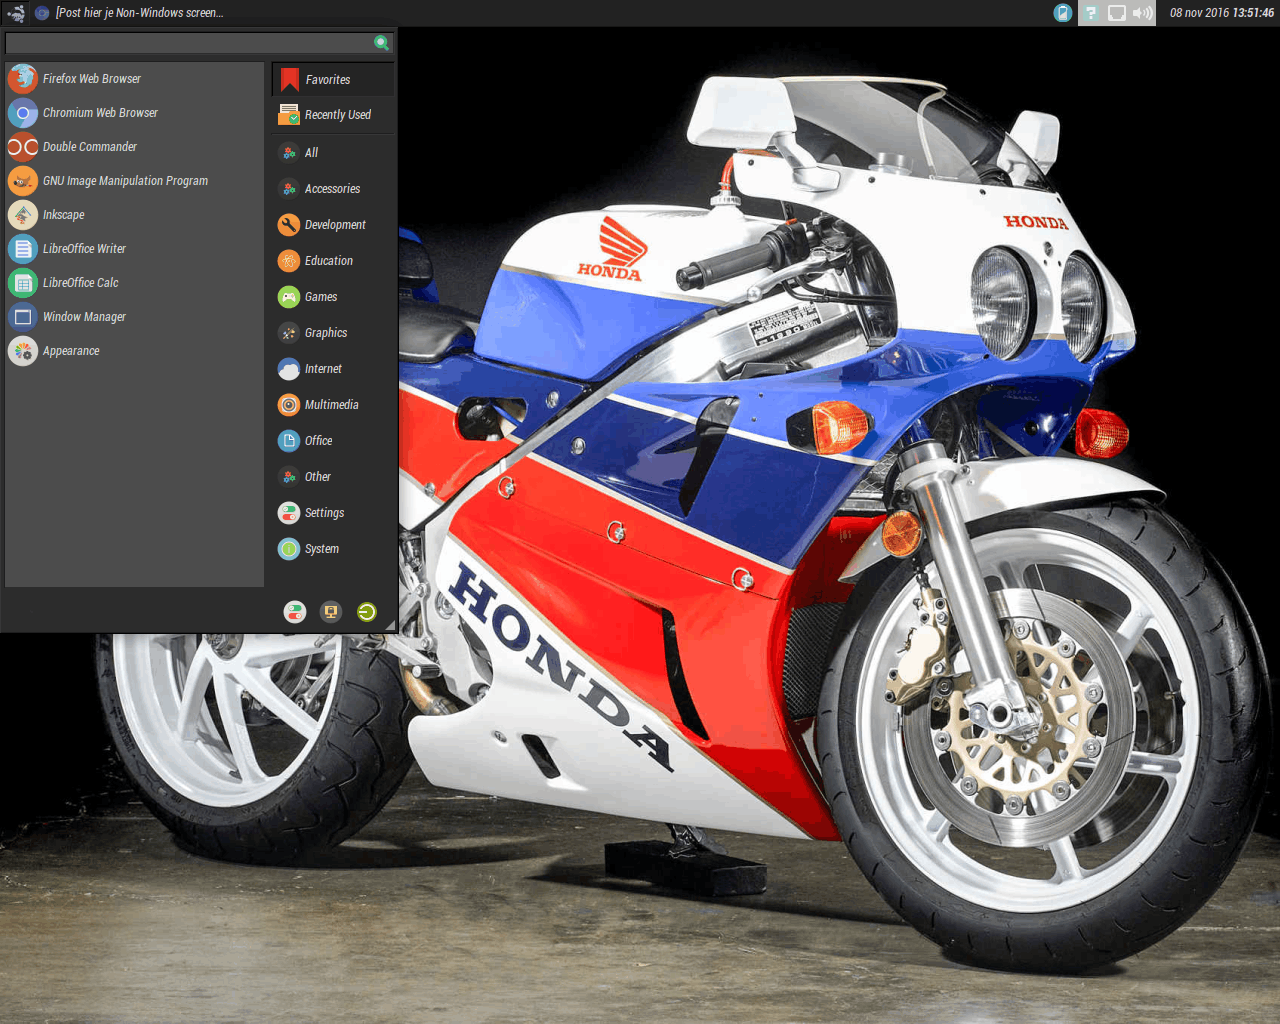Click the panel clock showing 13:51:46

[x=1222, y=13]
